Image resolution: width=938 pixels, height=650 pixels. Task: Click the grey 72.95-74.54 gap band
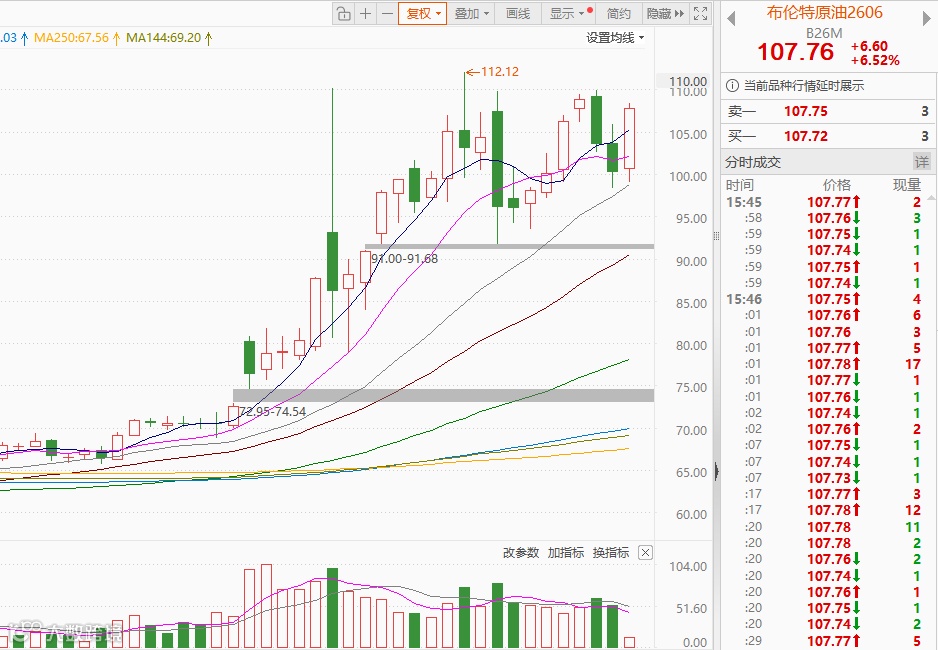pos(443,395)
